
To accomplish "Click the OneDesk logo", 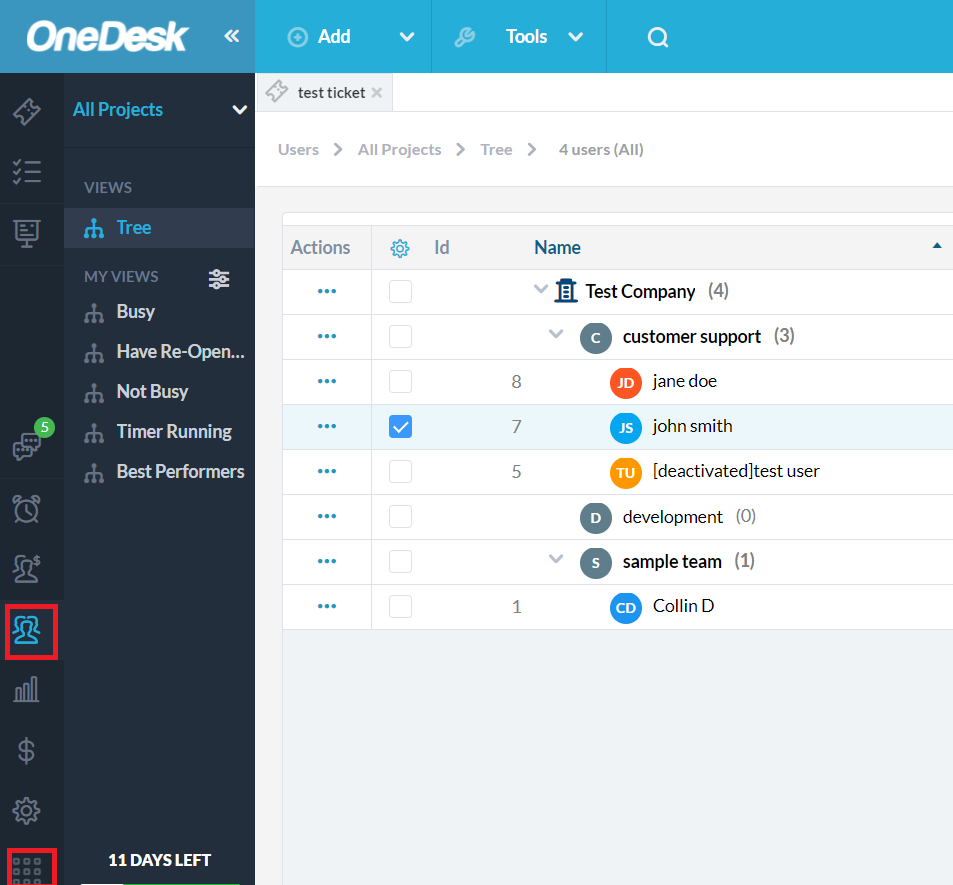I will 108,36.
